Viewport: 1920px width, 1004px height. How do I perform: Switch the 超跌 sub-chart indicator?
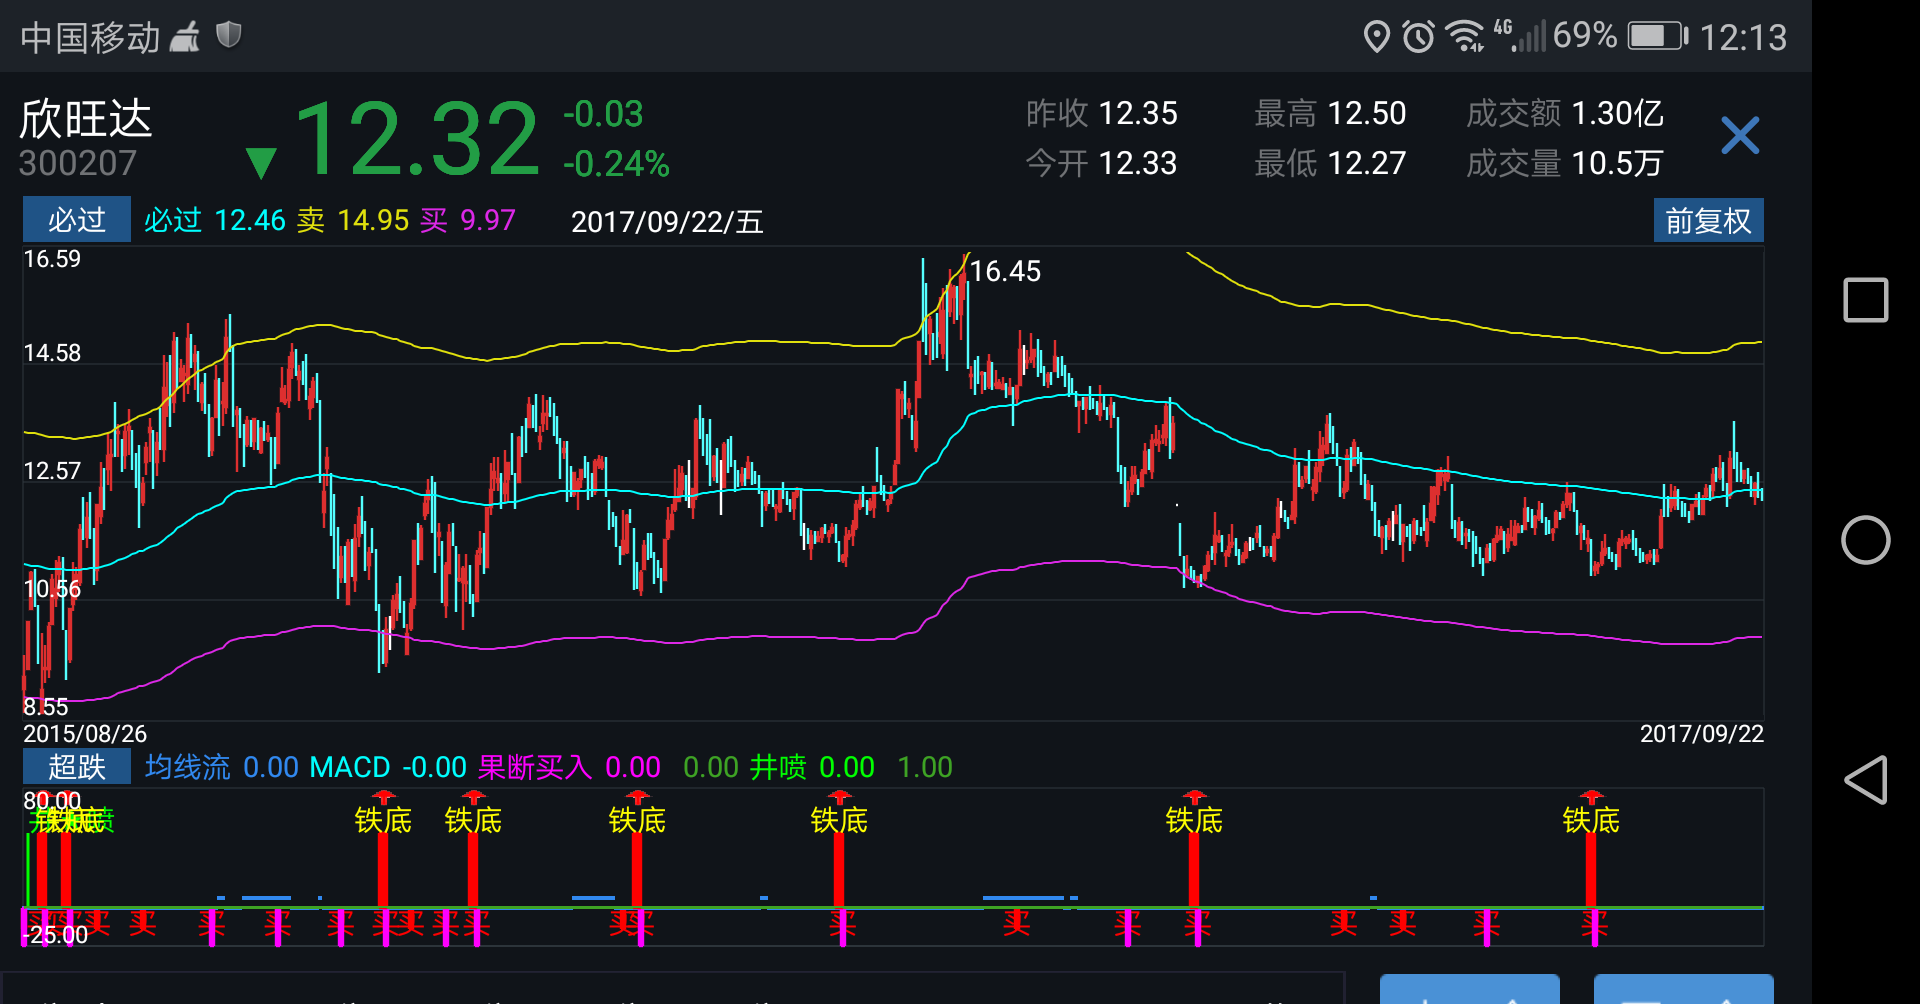click(x=77, y=767)
